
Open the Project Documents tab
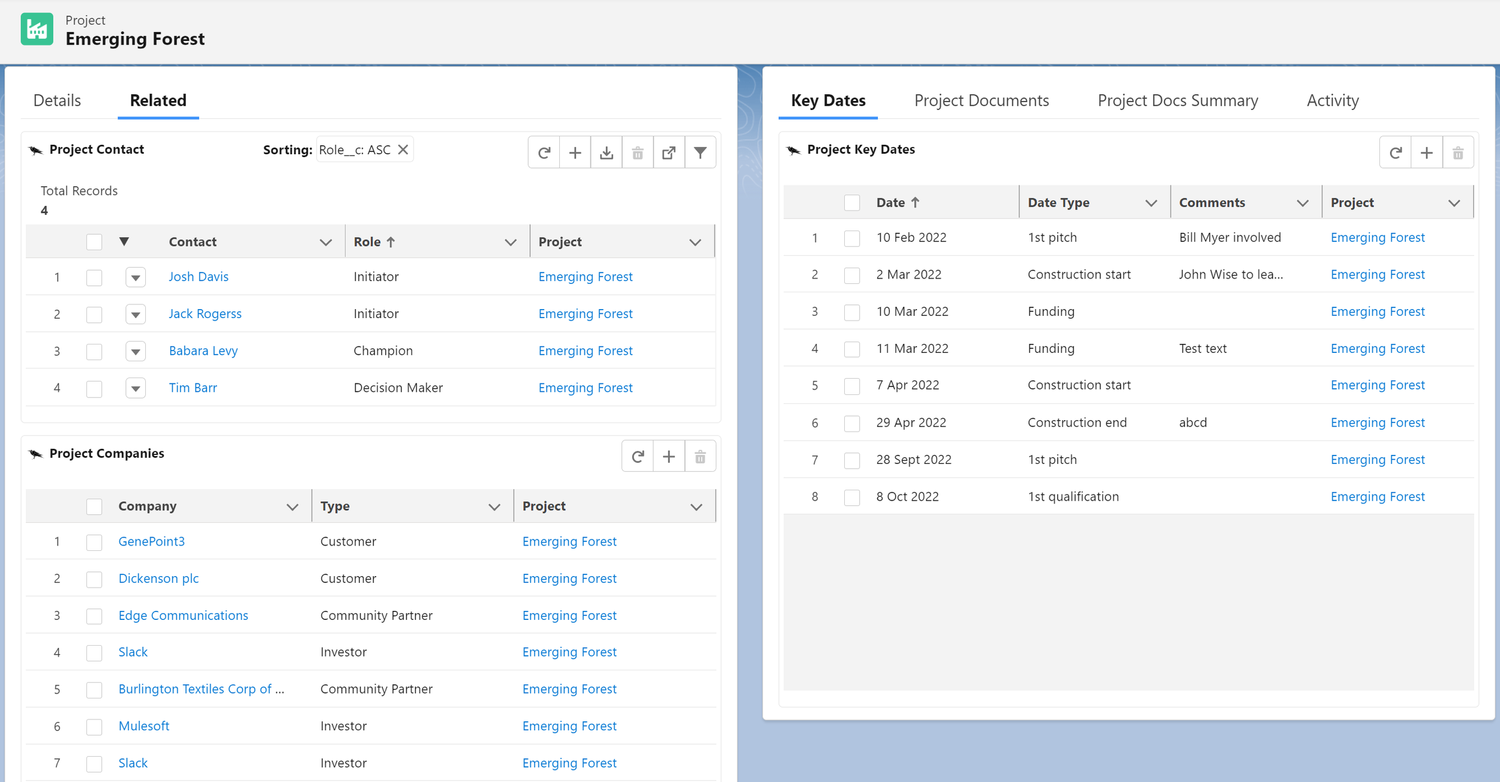tap(982, 100)
